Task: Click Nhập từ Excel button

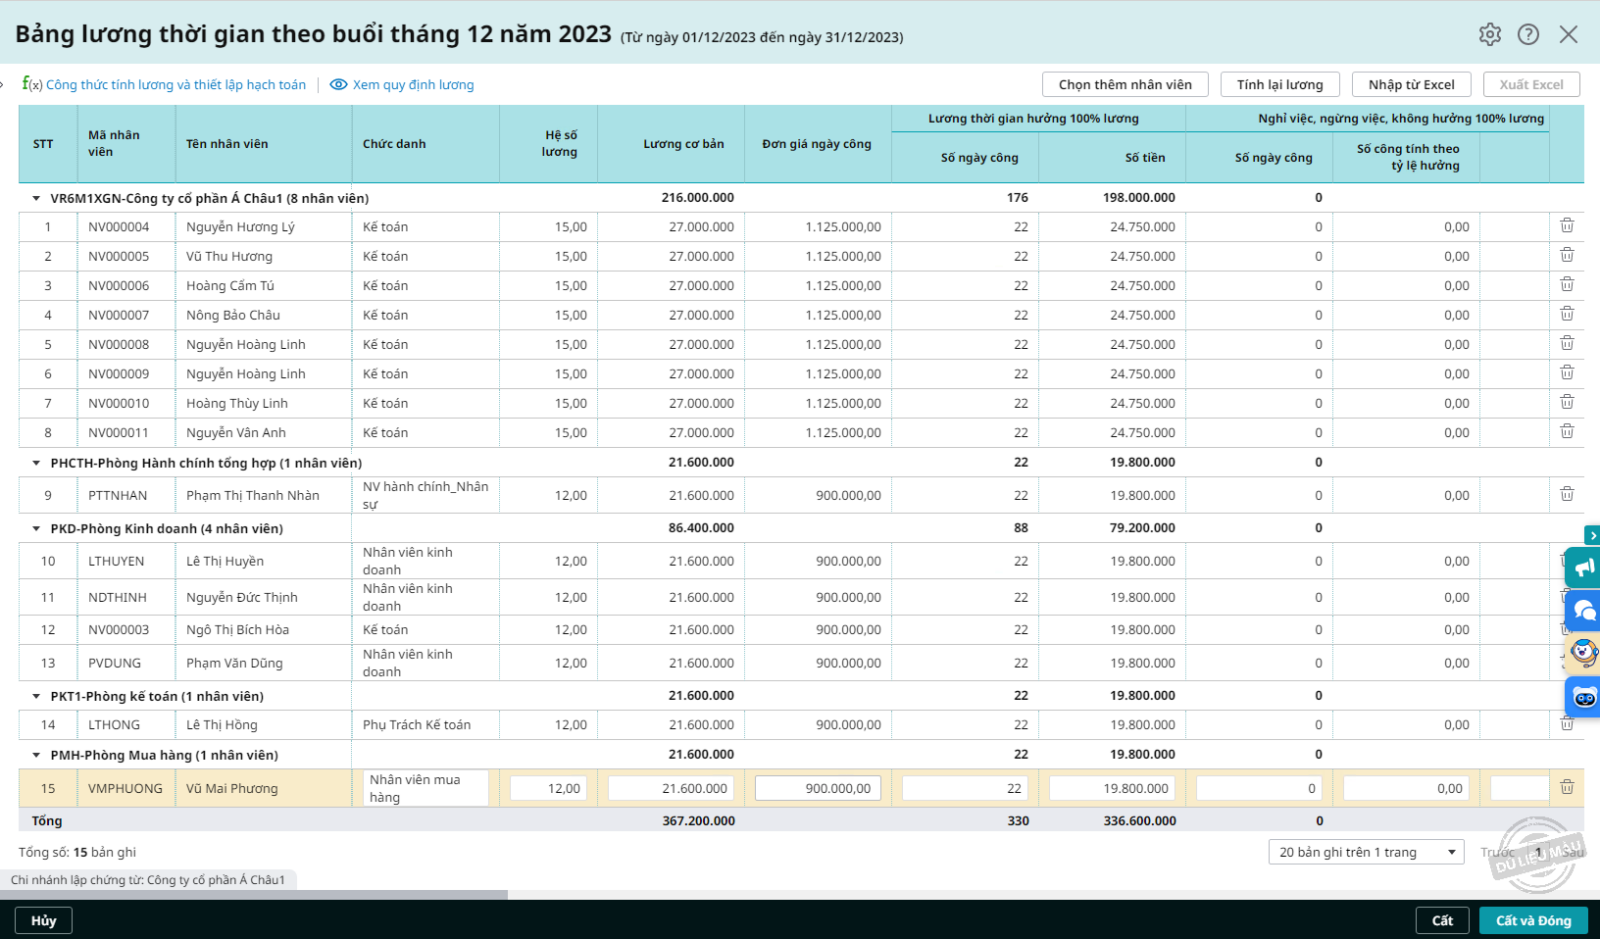Action: coord(1411,85)
